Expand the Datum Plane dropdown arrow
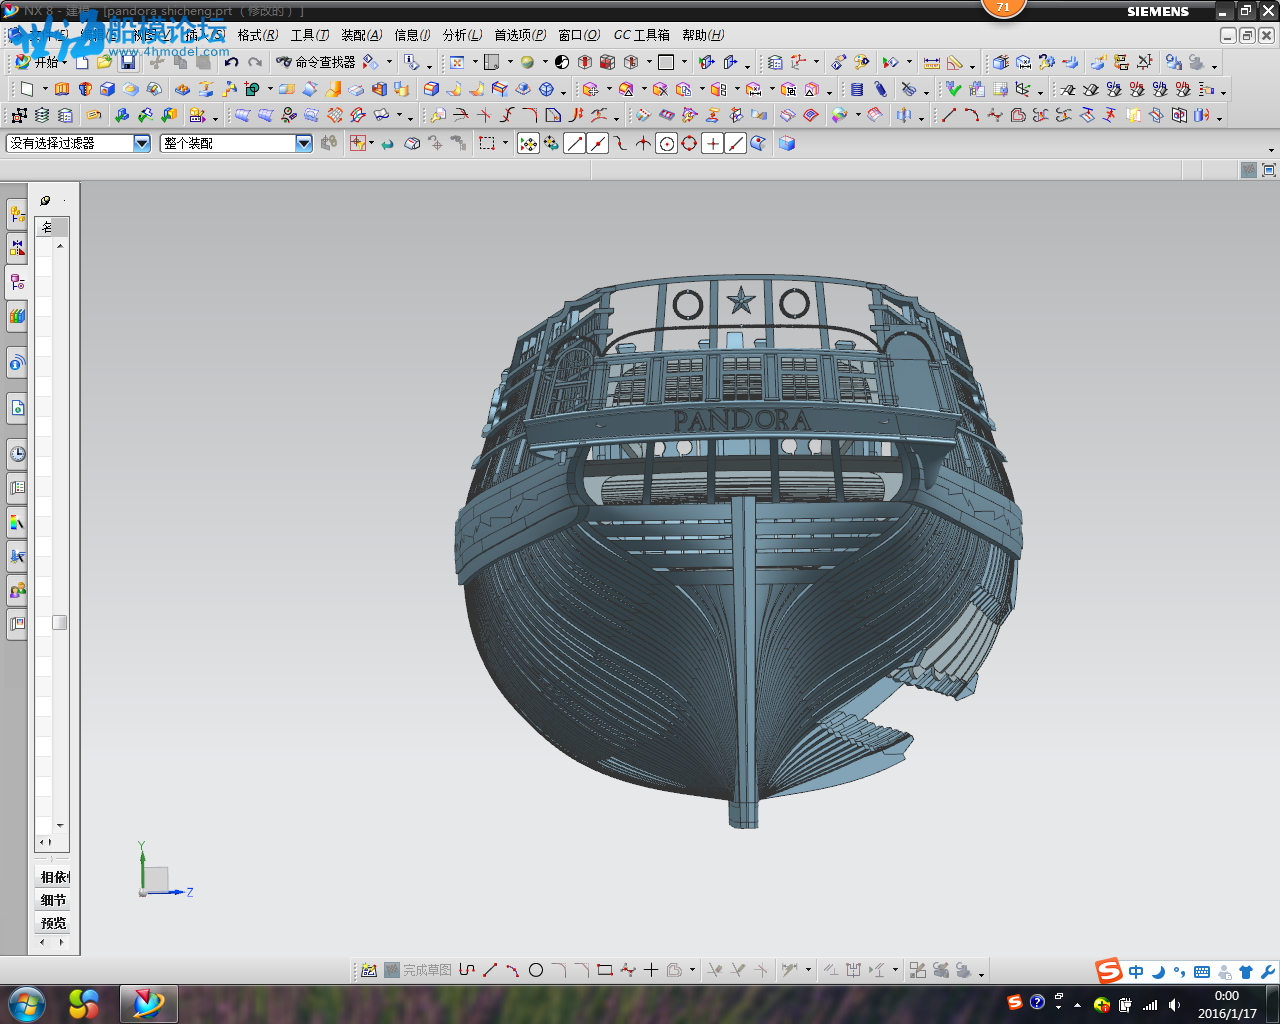 45,89
